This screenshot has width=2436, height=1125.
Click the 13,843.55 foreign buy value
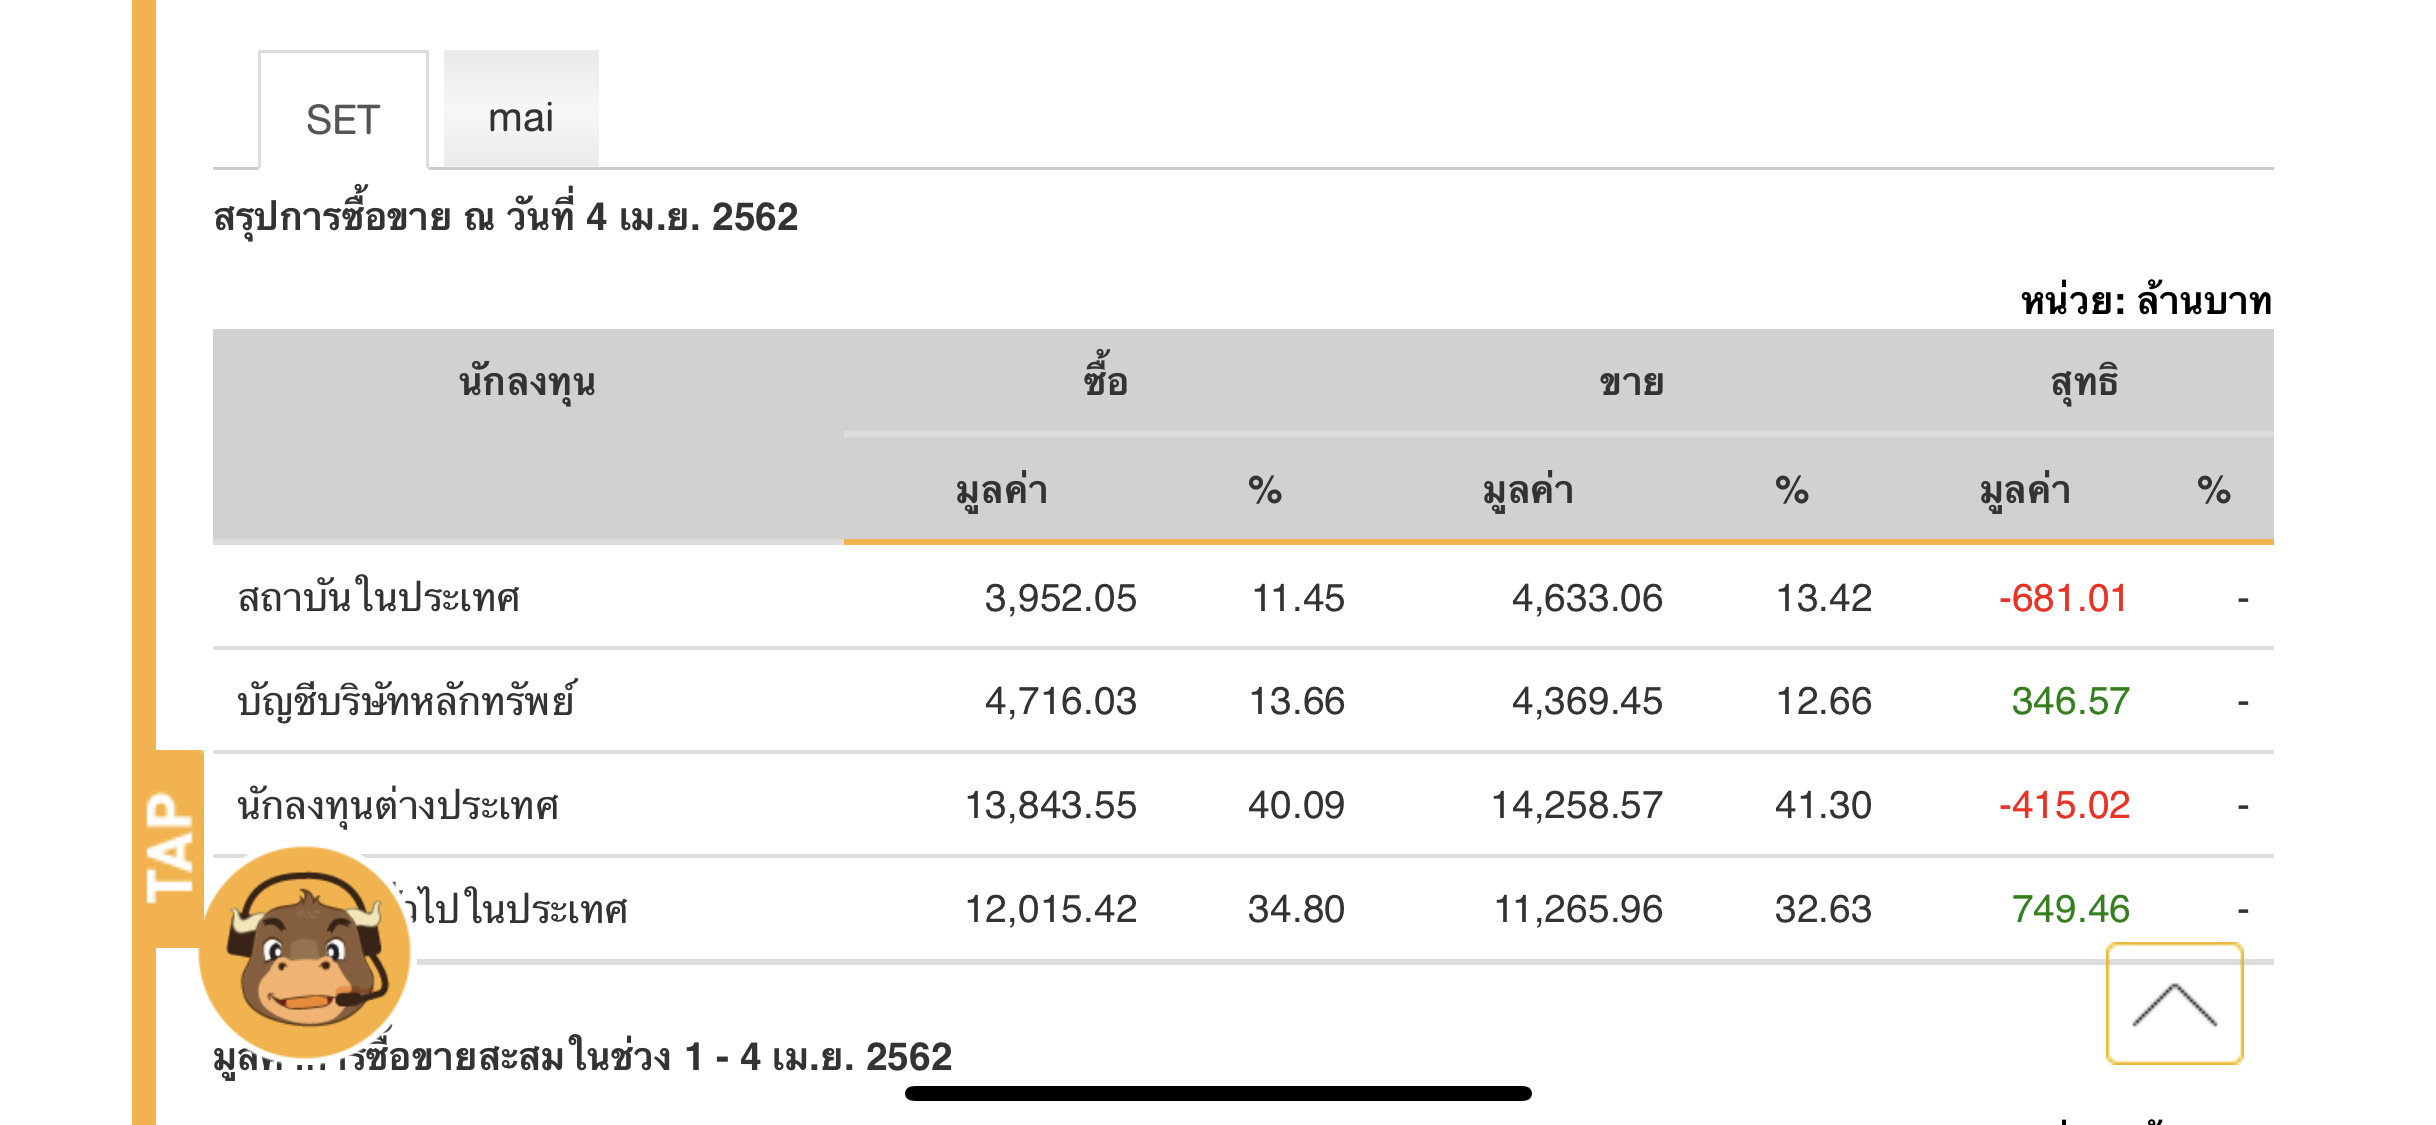click(x=1050, y=805)
